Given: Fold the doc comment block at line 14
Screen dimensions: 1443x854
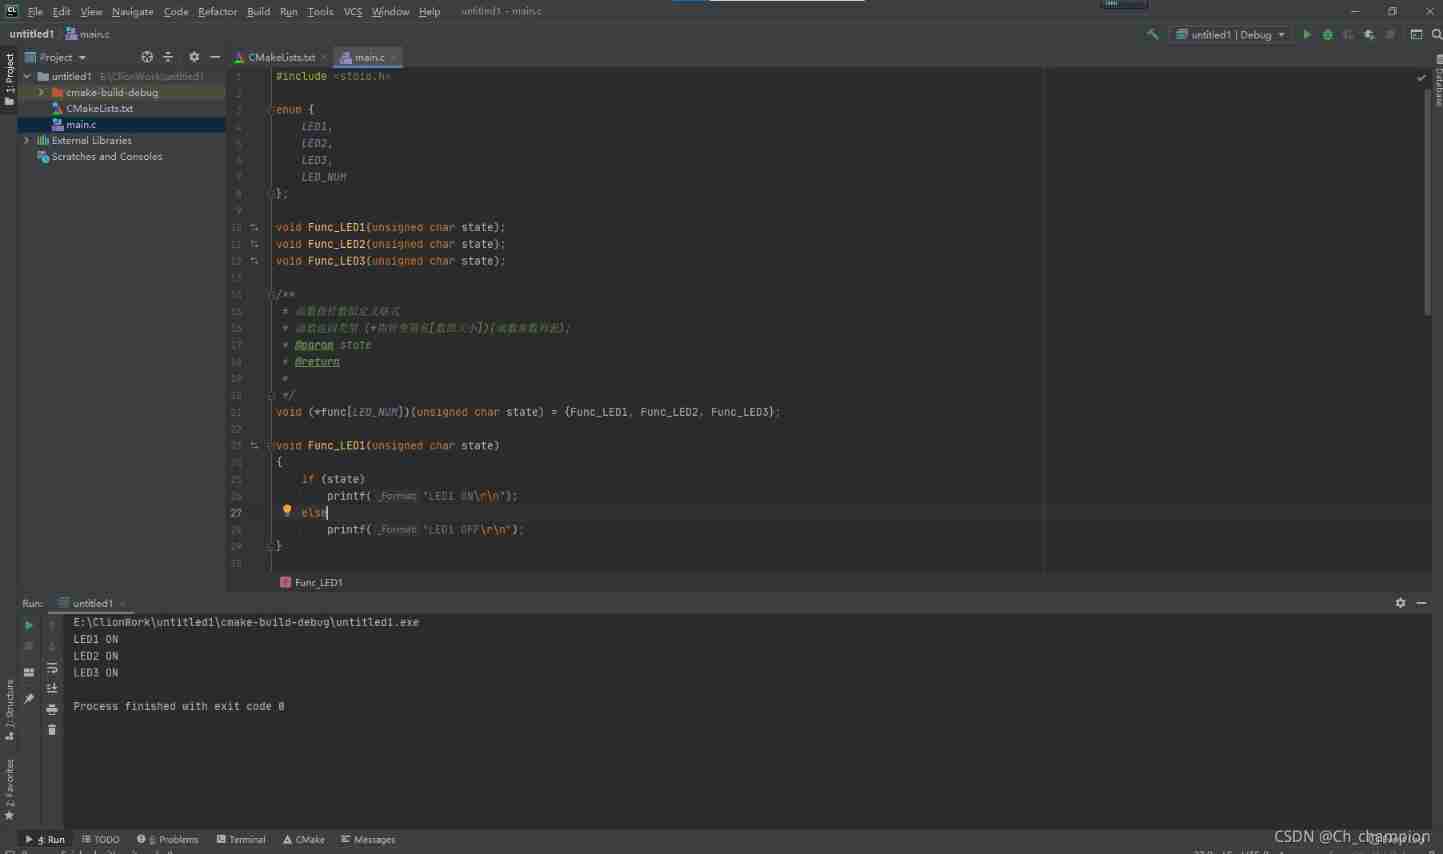Looking at the screenshot, I should point(271,294).
